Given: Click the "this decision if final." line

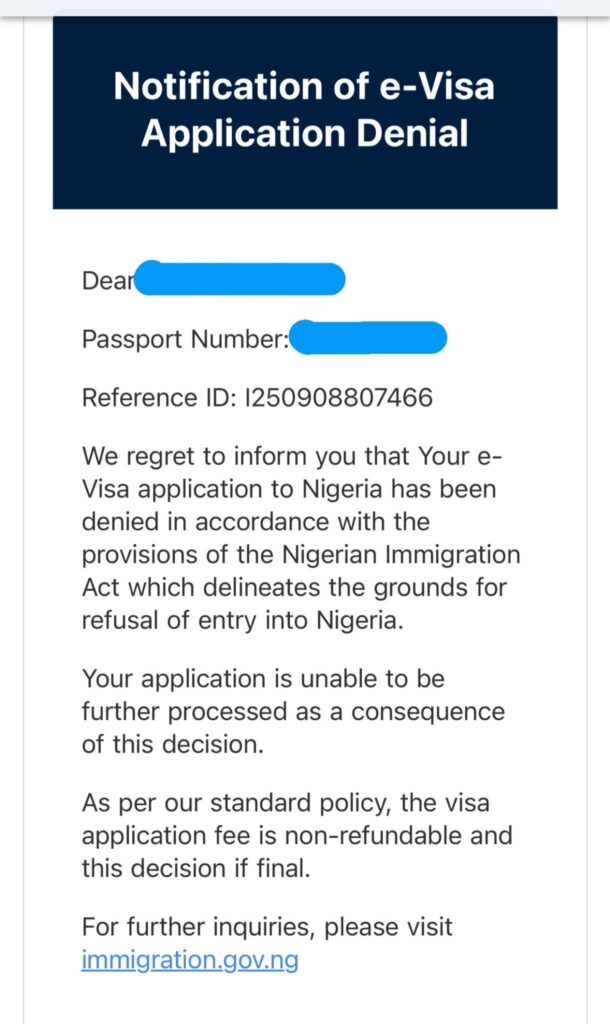Looking at the screenshot, I should [196, 868].
